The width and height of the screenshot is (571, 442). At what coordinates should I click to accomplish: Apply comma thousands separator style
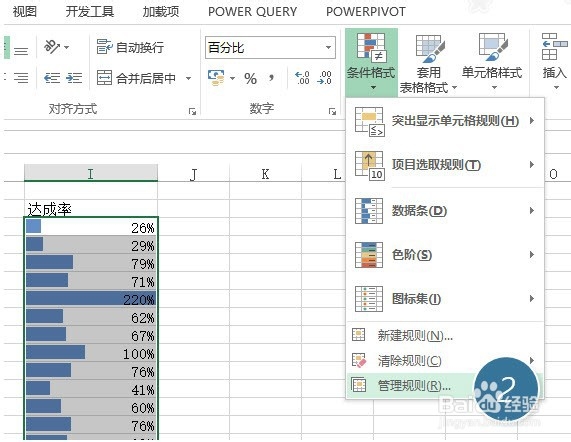pyautogui.click(x=271, y=78)
